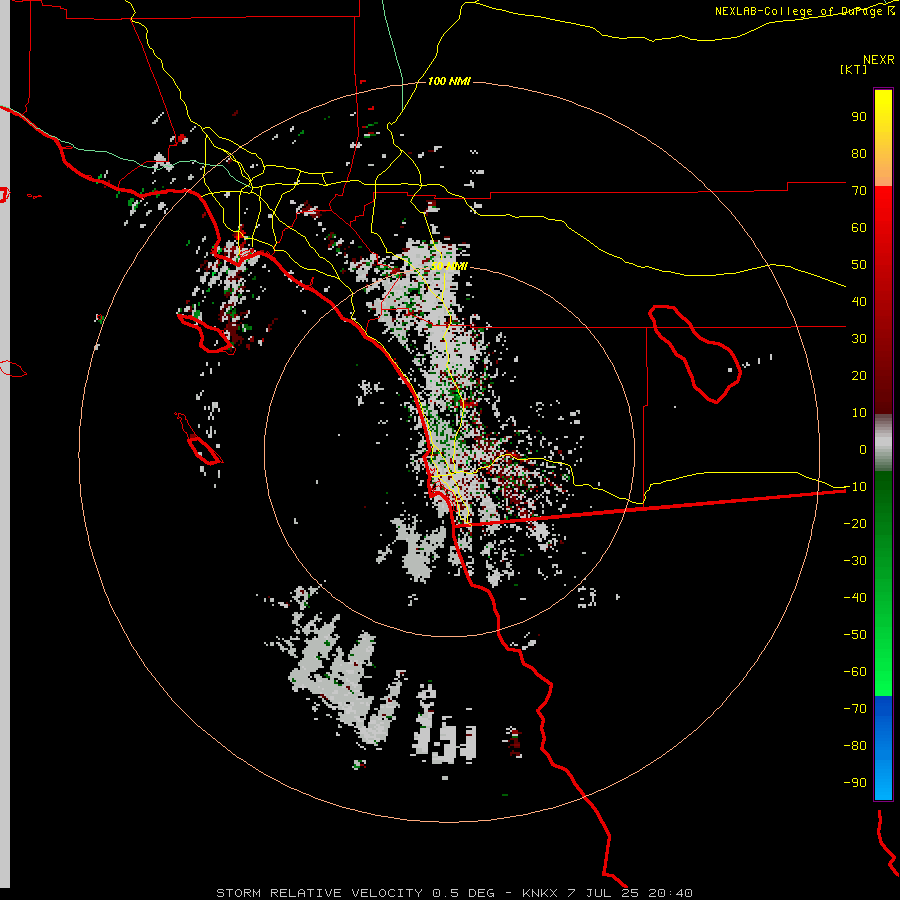The width and height of the screenshot is (900, 900).
Task: Click the -10 value on the velocity scale
Action: click(x=855, y=487)
